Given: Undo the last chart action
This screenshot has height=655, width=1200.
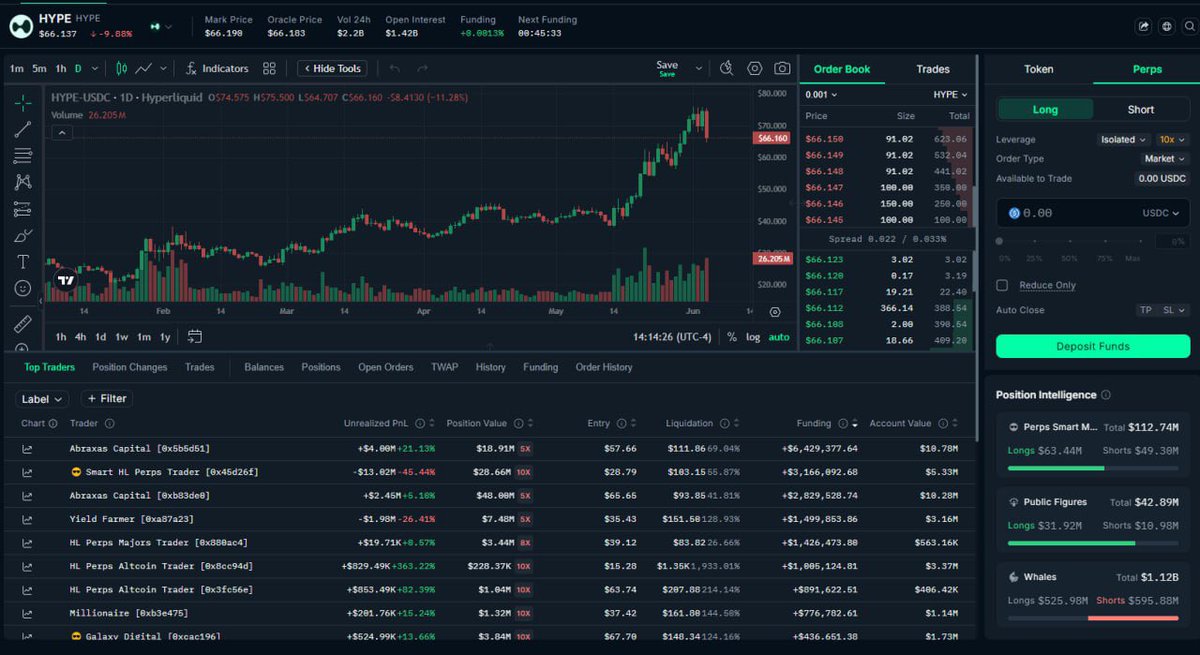Looking at the screenshot, I should 395,68.
